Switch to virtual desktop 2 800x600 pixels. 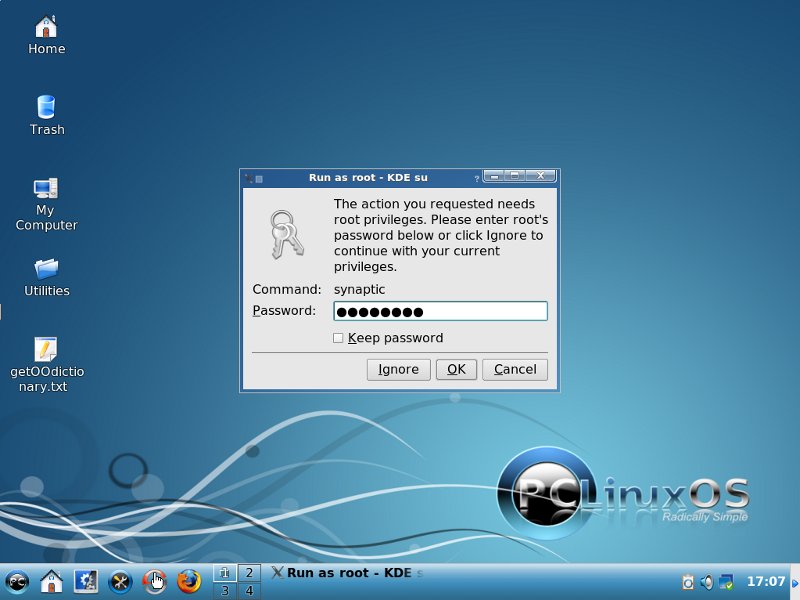pyautogui.click(x=248, y=573)
